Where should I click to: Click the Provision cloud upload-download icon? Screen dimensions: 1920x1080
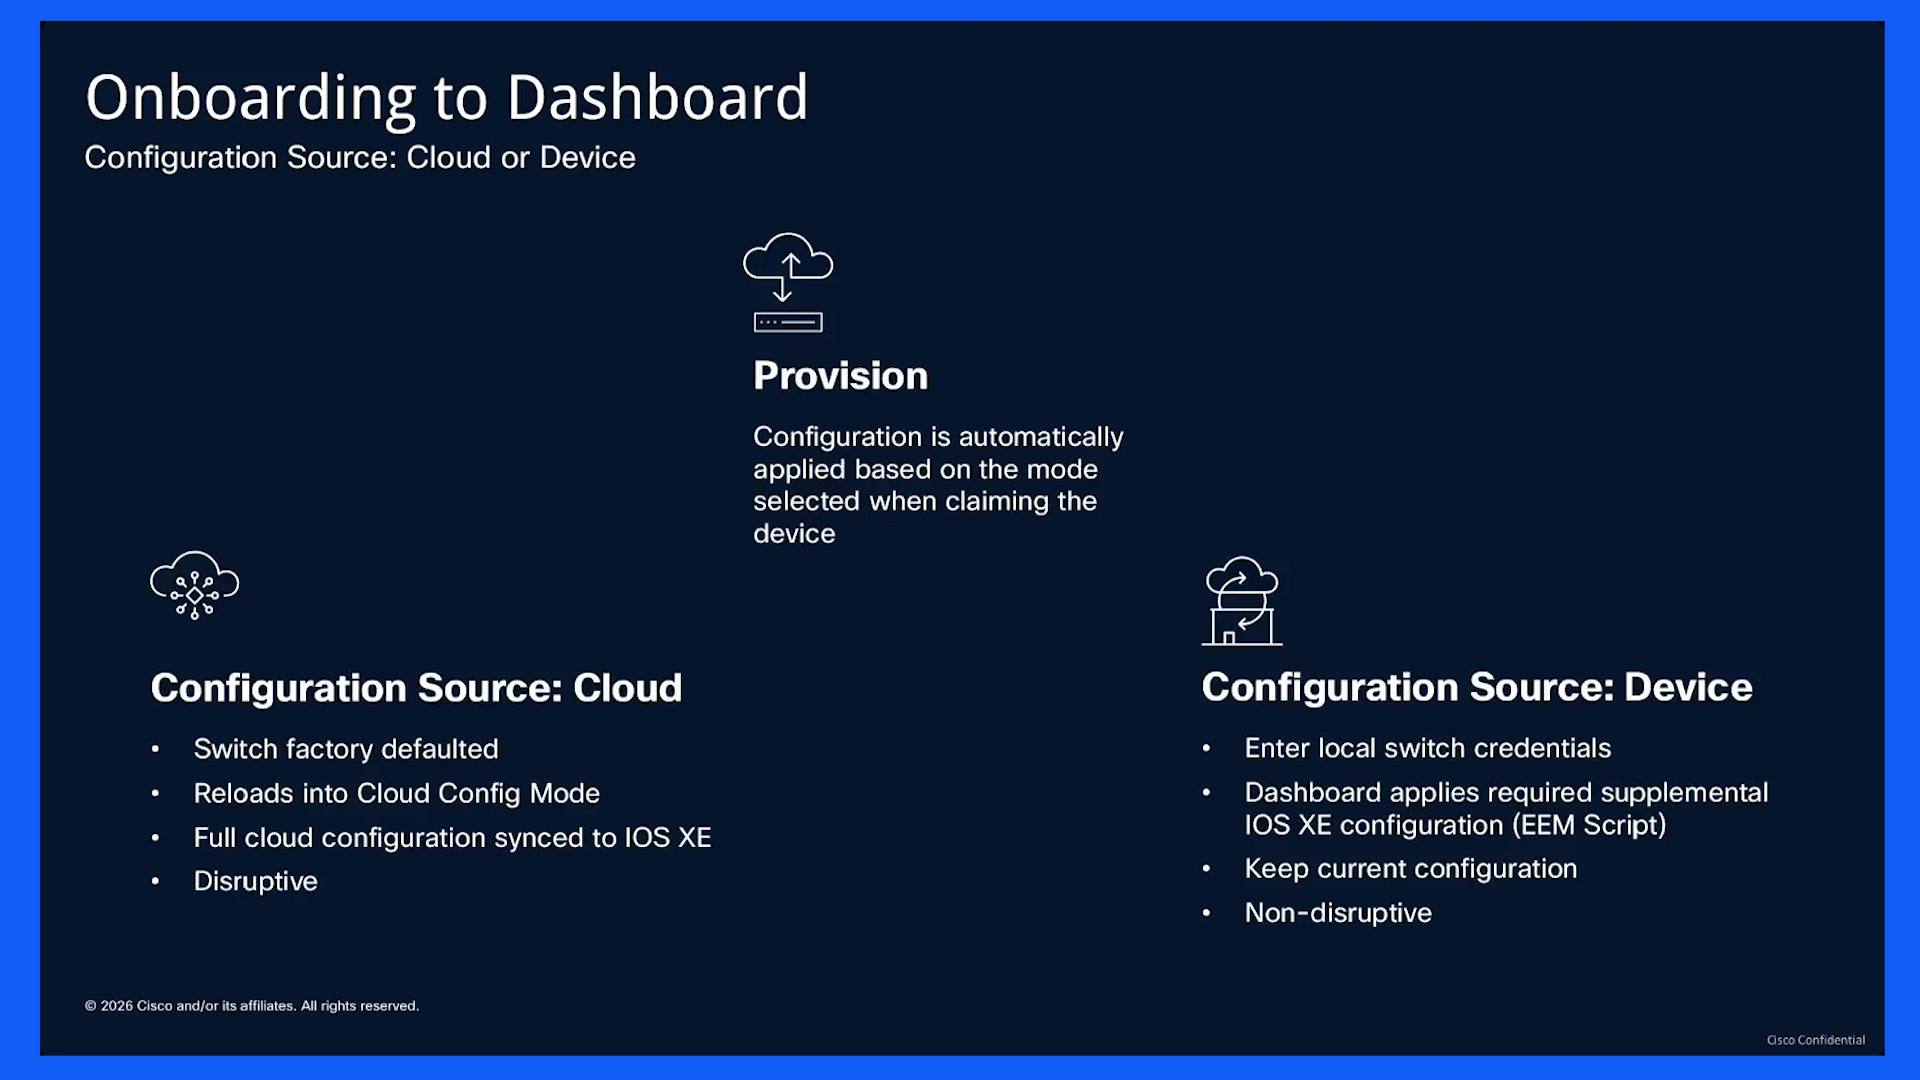[x=788, y=282]
